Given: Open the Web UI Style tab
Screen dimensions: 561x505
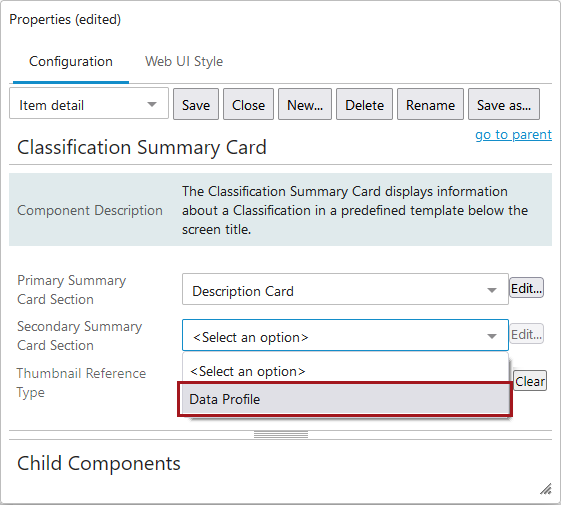Looking at the screenshot, I should (184, 62).
